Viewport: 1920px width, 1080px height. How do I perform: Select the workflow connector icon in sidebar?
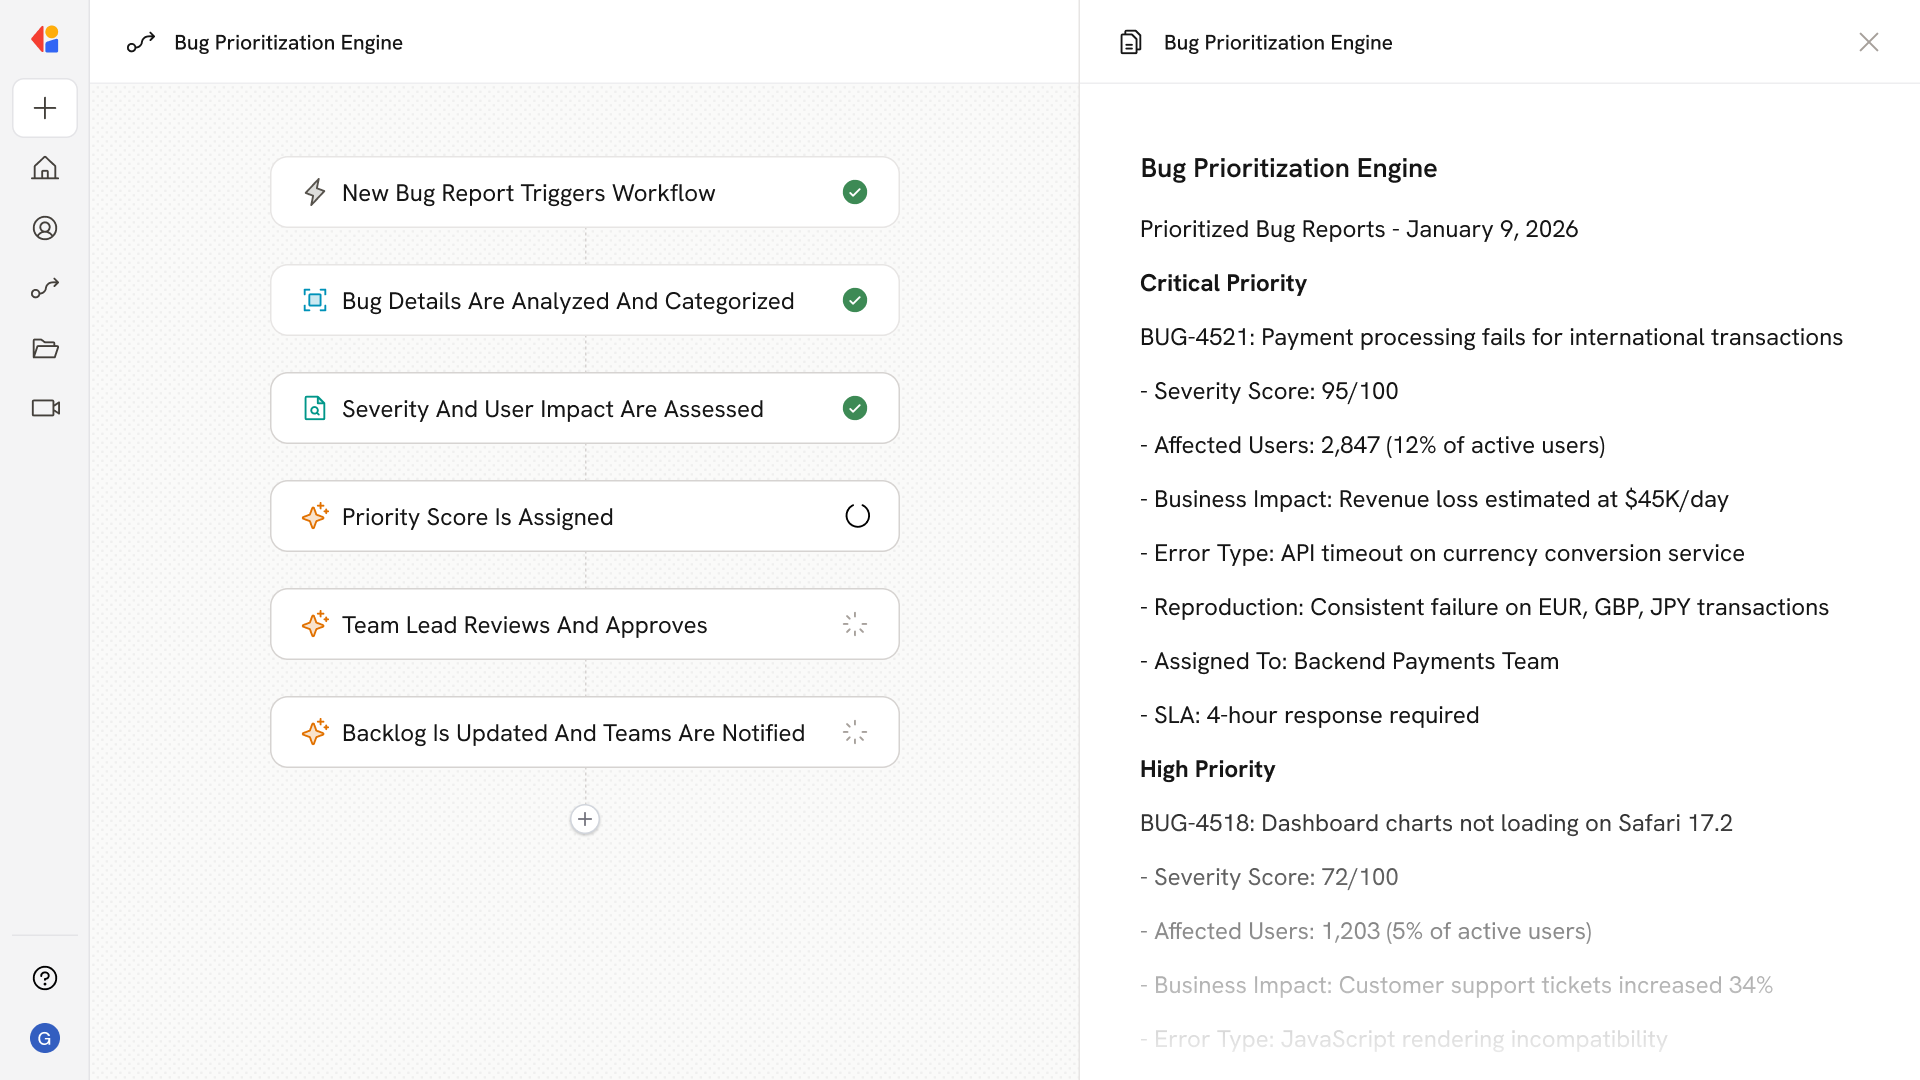click(x=45, y=288)
